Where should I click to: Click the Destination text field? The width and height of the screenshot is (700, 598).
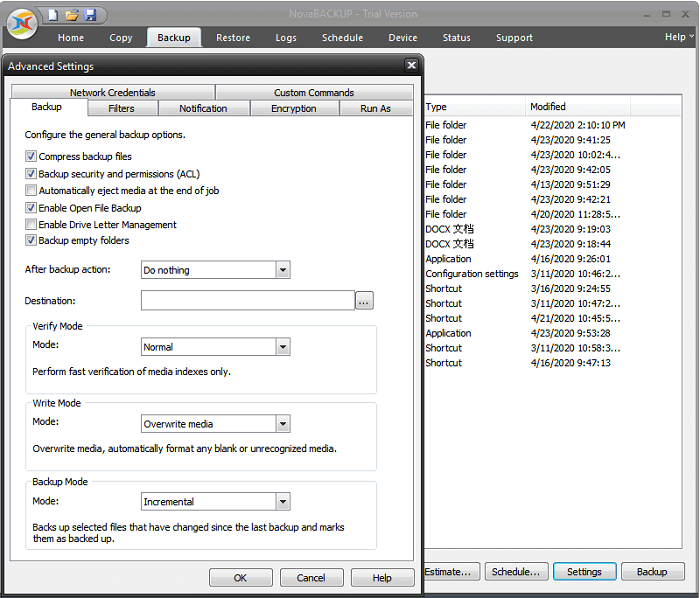[x=247, y=300]
